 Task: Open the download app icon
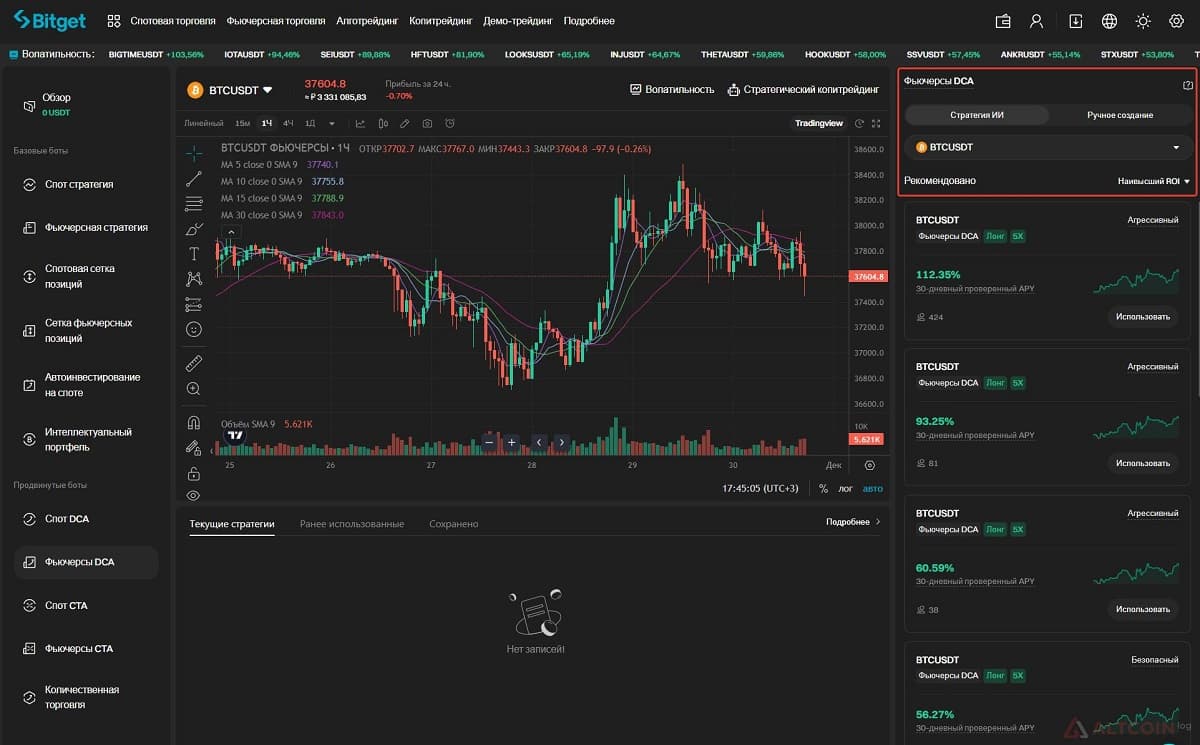1076,21
